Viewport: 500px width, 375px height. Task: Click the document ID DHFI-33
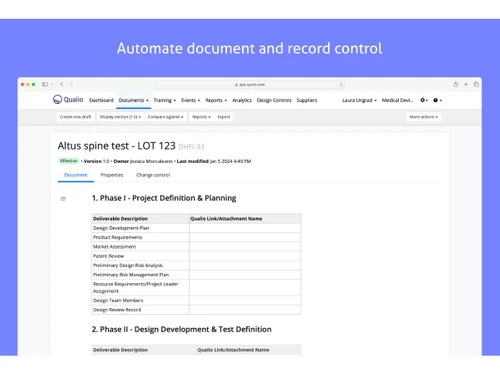[x=191, y=147]
